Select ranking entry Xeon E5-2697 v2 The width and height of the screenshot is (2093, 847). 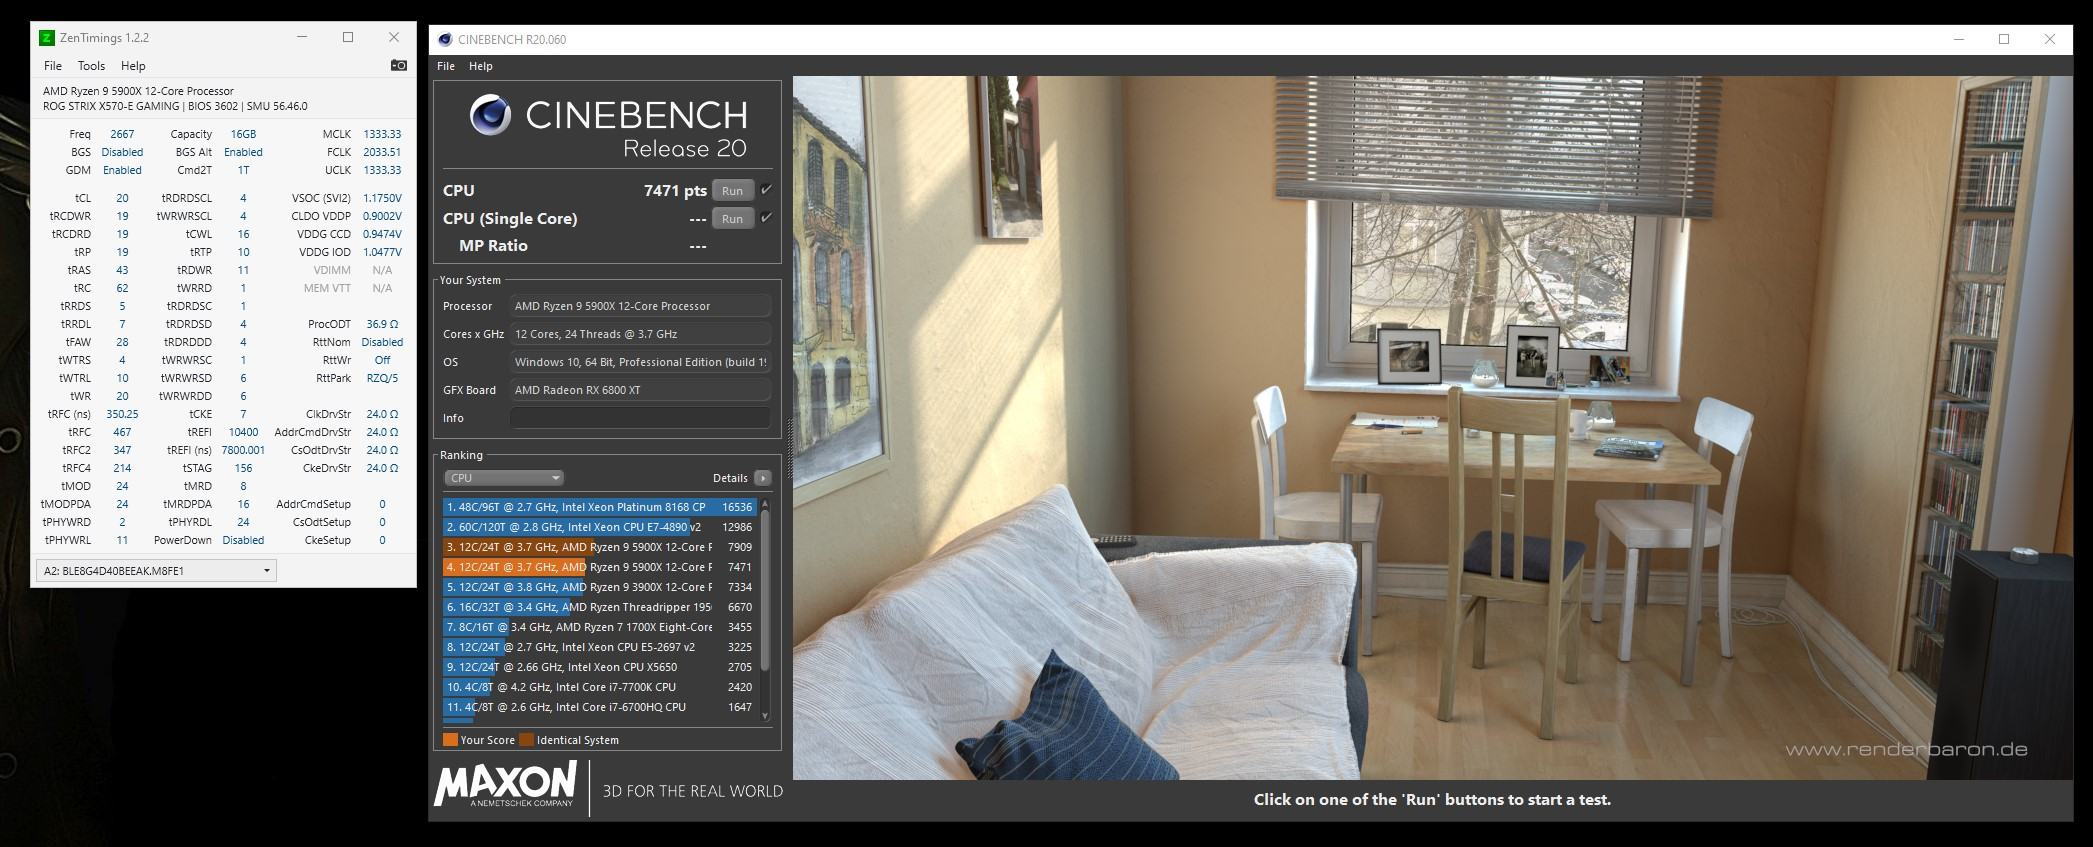(x=600, y=647)
